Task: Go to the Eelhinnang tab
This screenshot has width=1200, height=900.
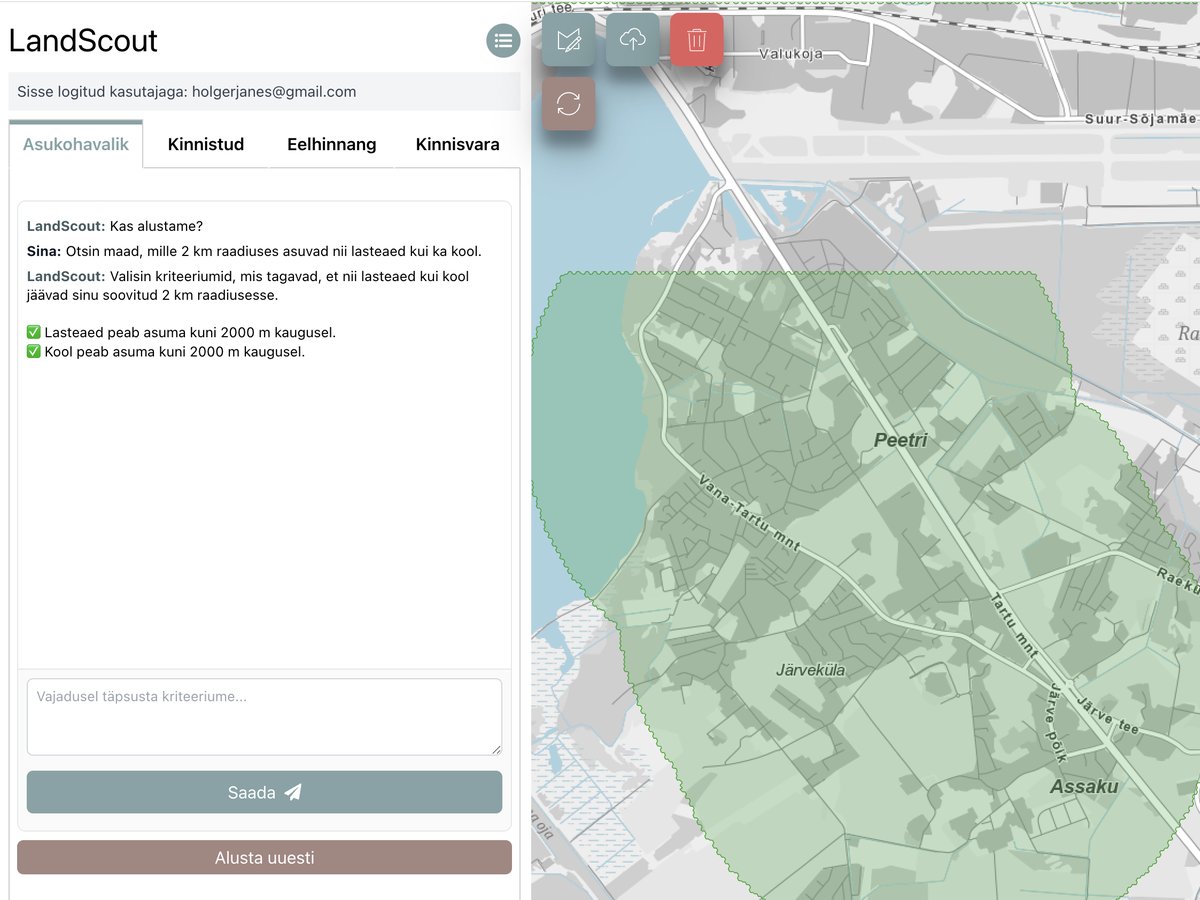Action: pos(332,144)
